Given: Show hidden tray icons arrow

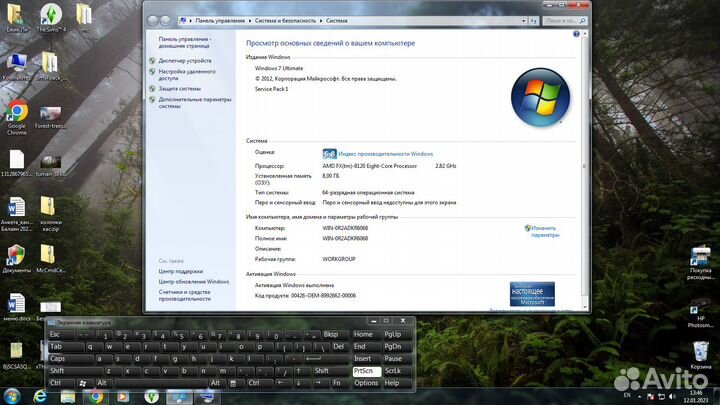Looking at the screenshot, I should 639,396.
